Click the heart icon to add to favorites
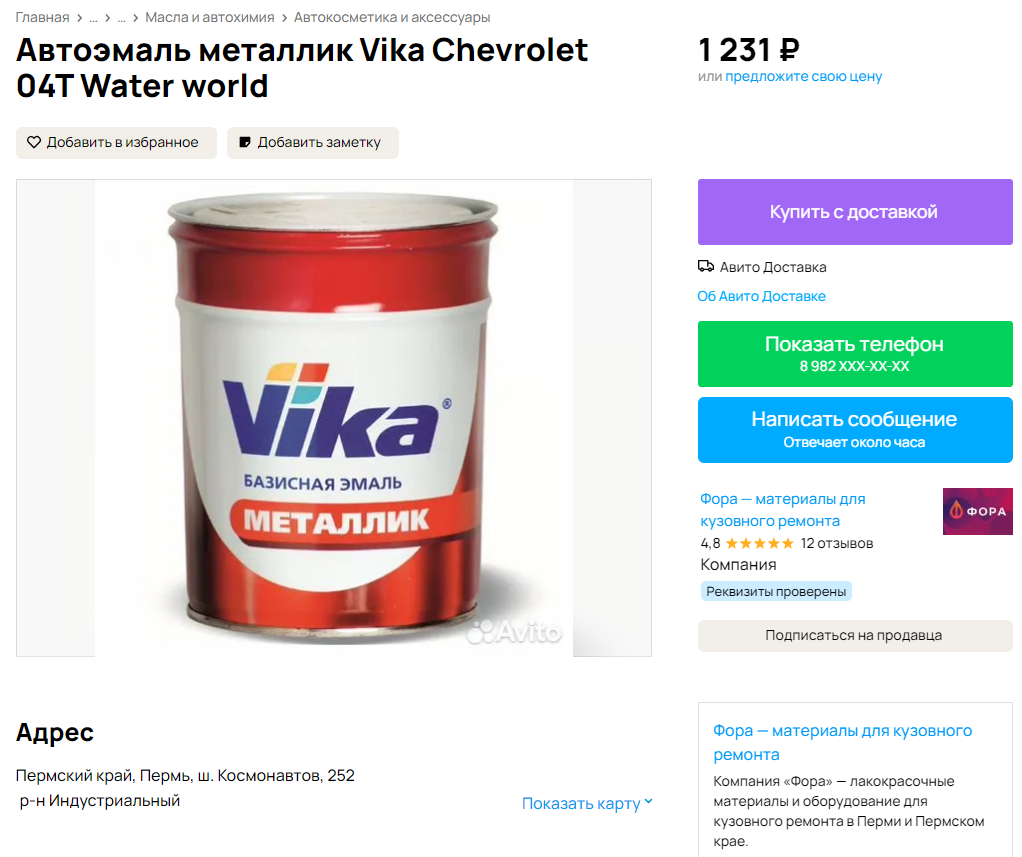Viewport: 1022px width, 857px height. tap(34, 142)
